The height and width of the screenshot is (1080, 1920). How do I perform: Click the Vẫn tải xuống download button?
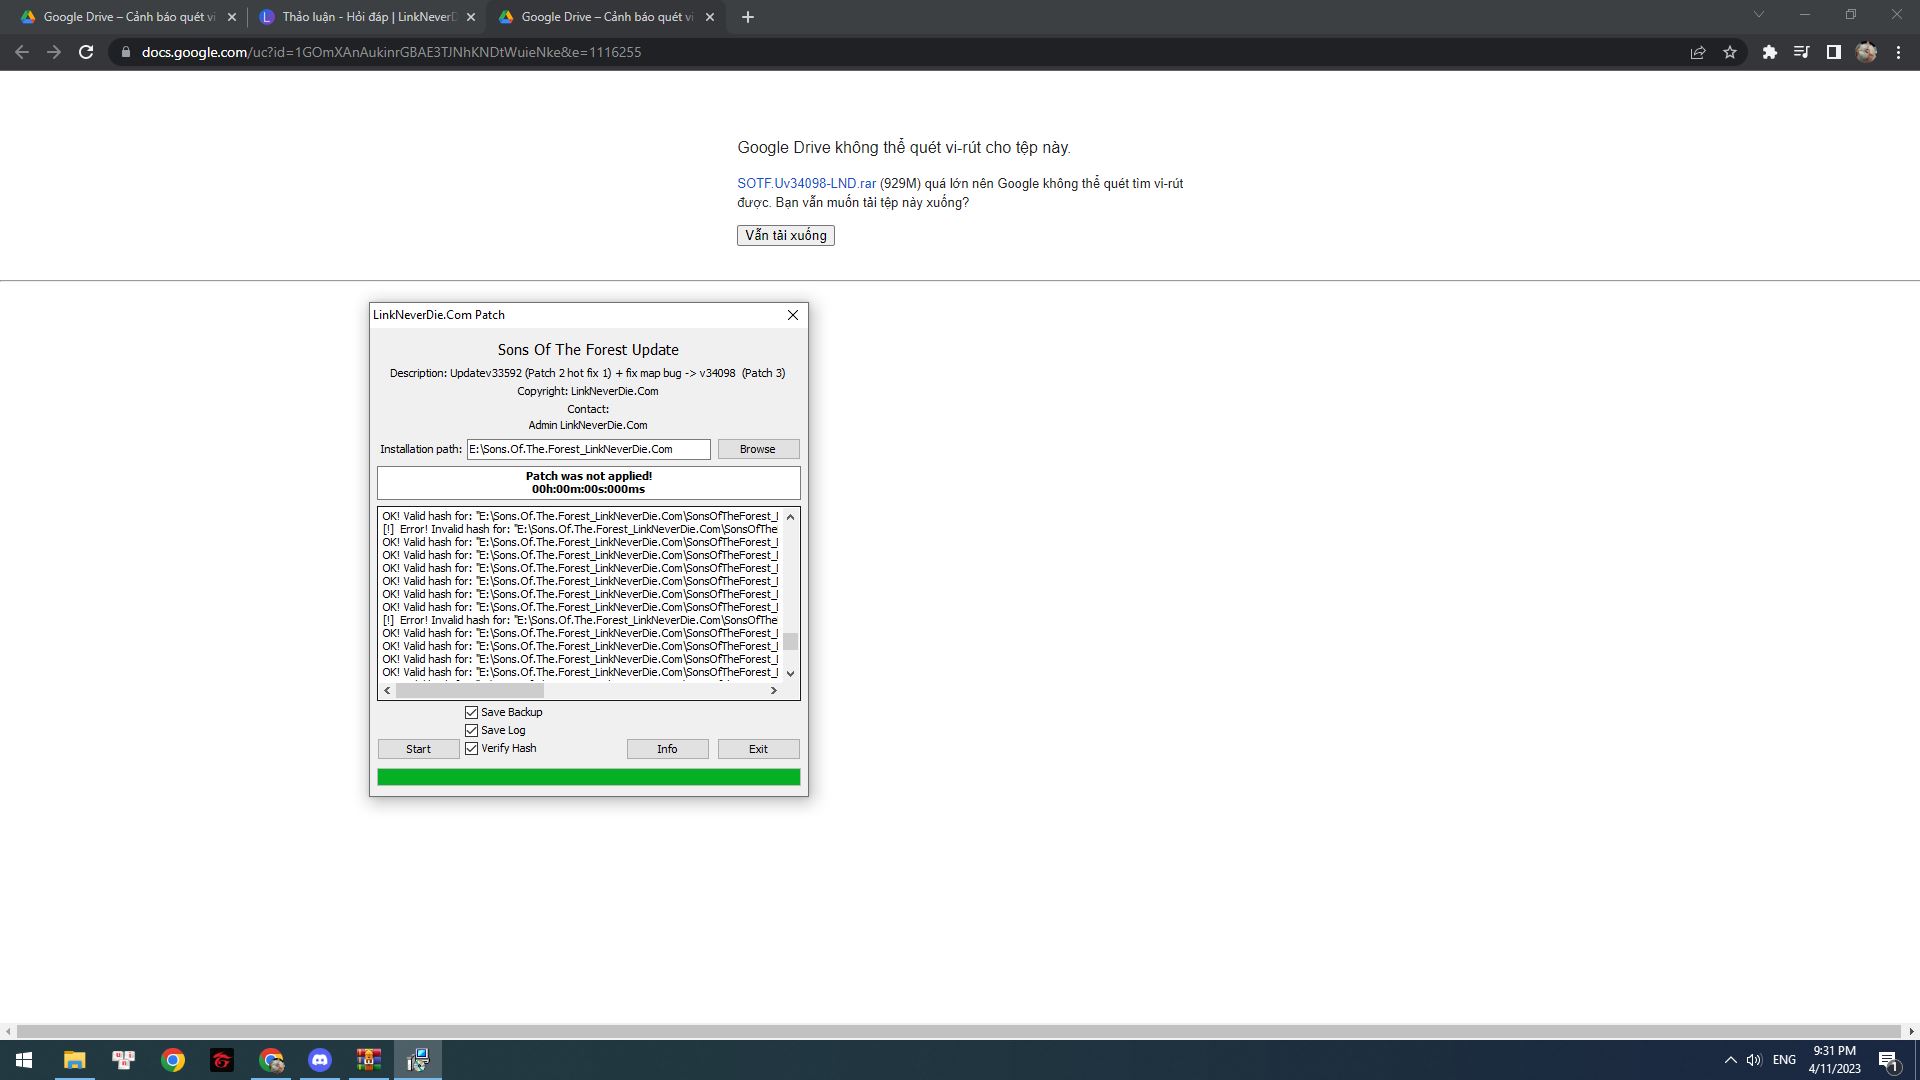[x=786, y=236]
